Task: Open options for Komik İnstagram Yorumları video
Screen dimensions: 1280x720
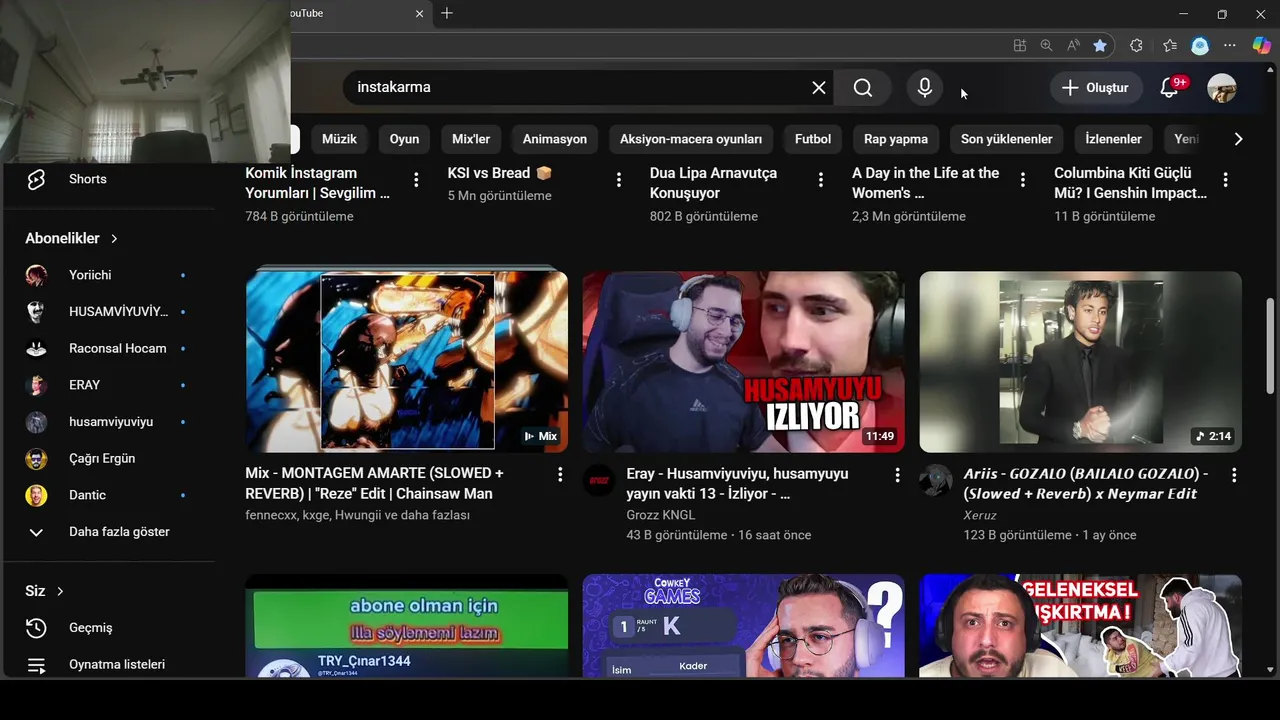Action: click(x=416, y=180)
